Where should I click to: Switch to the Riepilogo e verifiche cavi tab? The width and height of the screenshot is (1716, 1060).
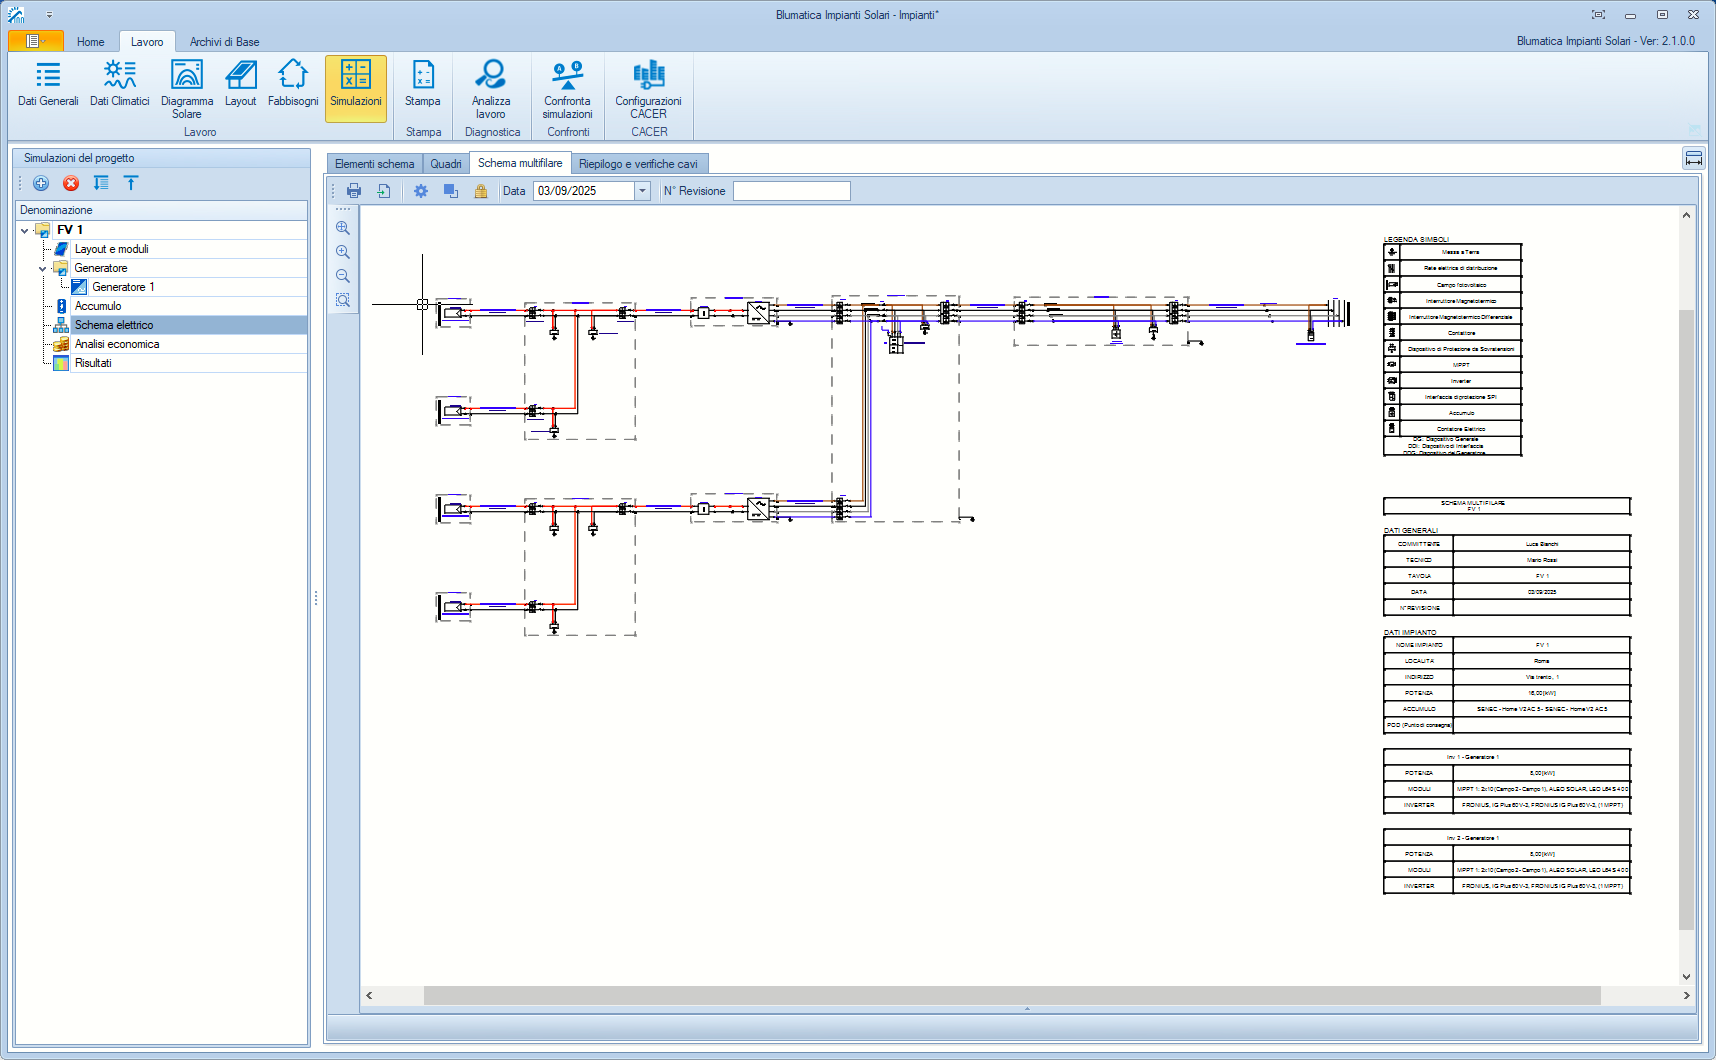coord(638,164)
